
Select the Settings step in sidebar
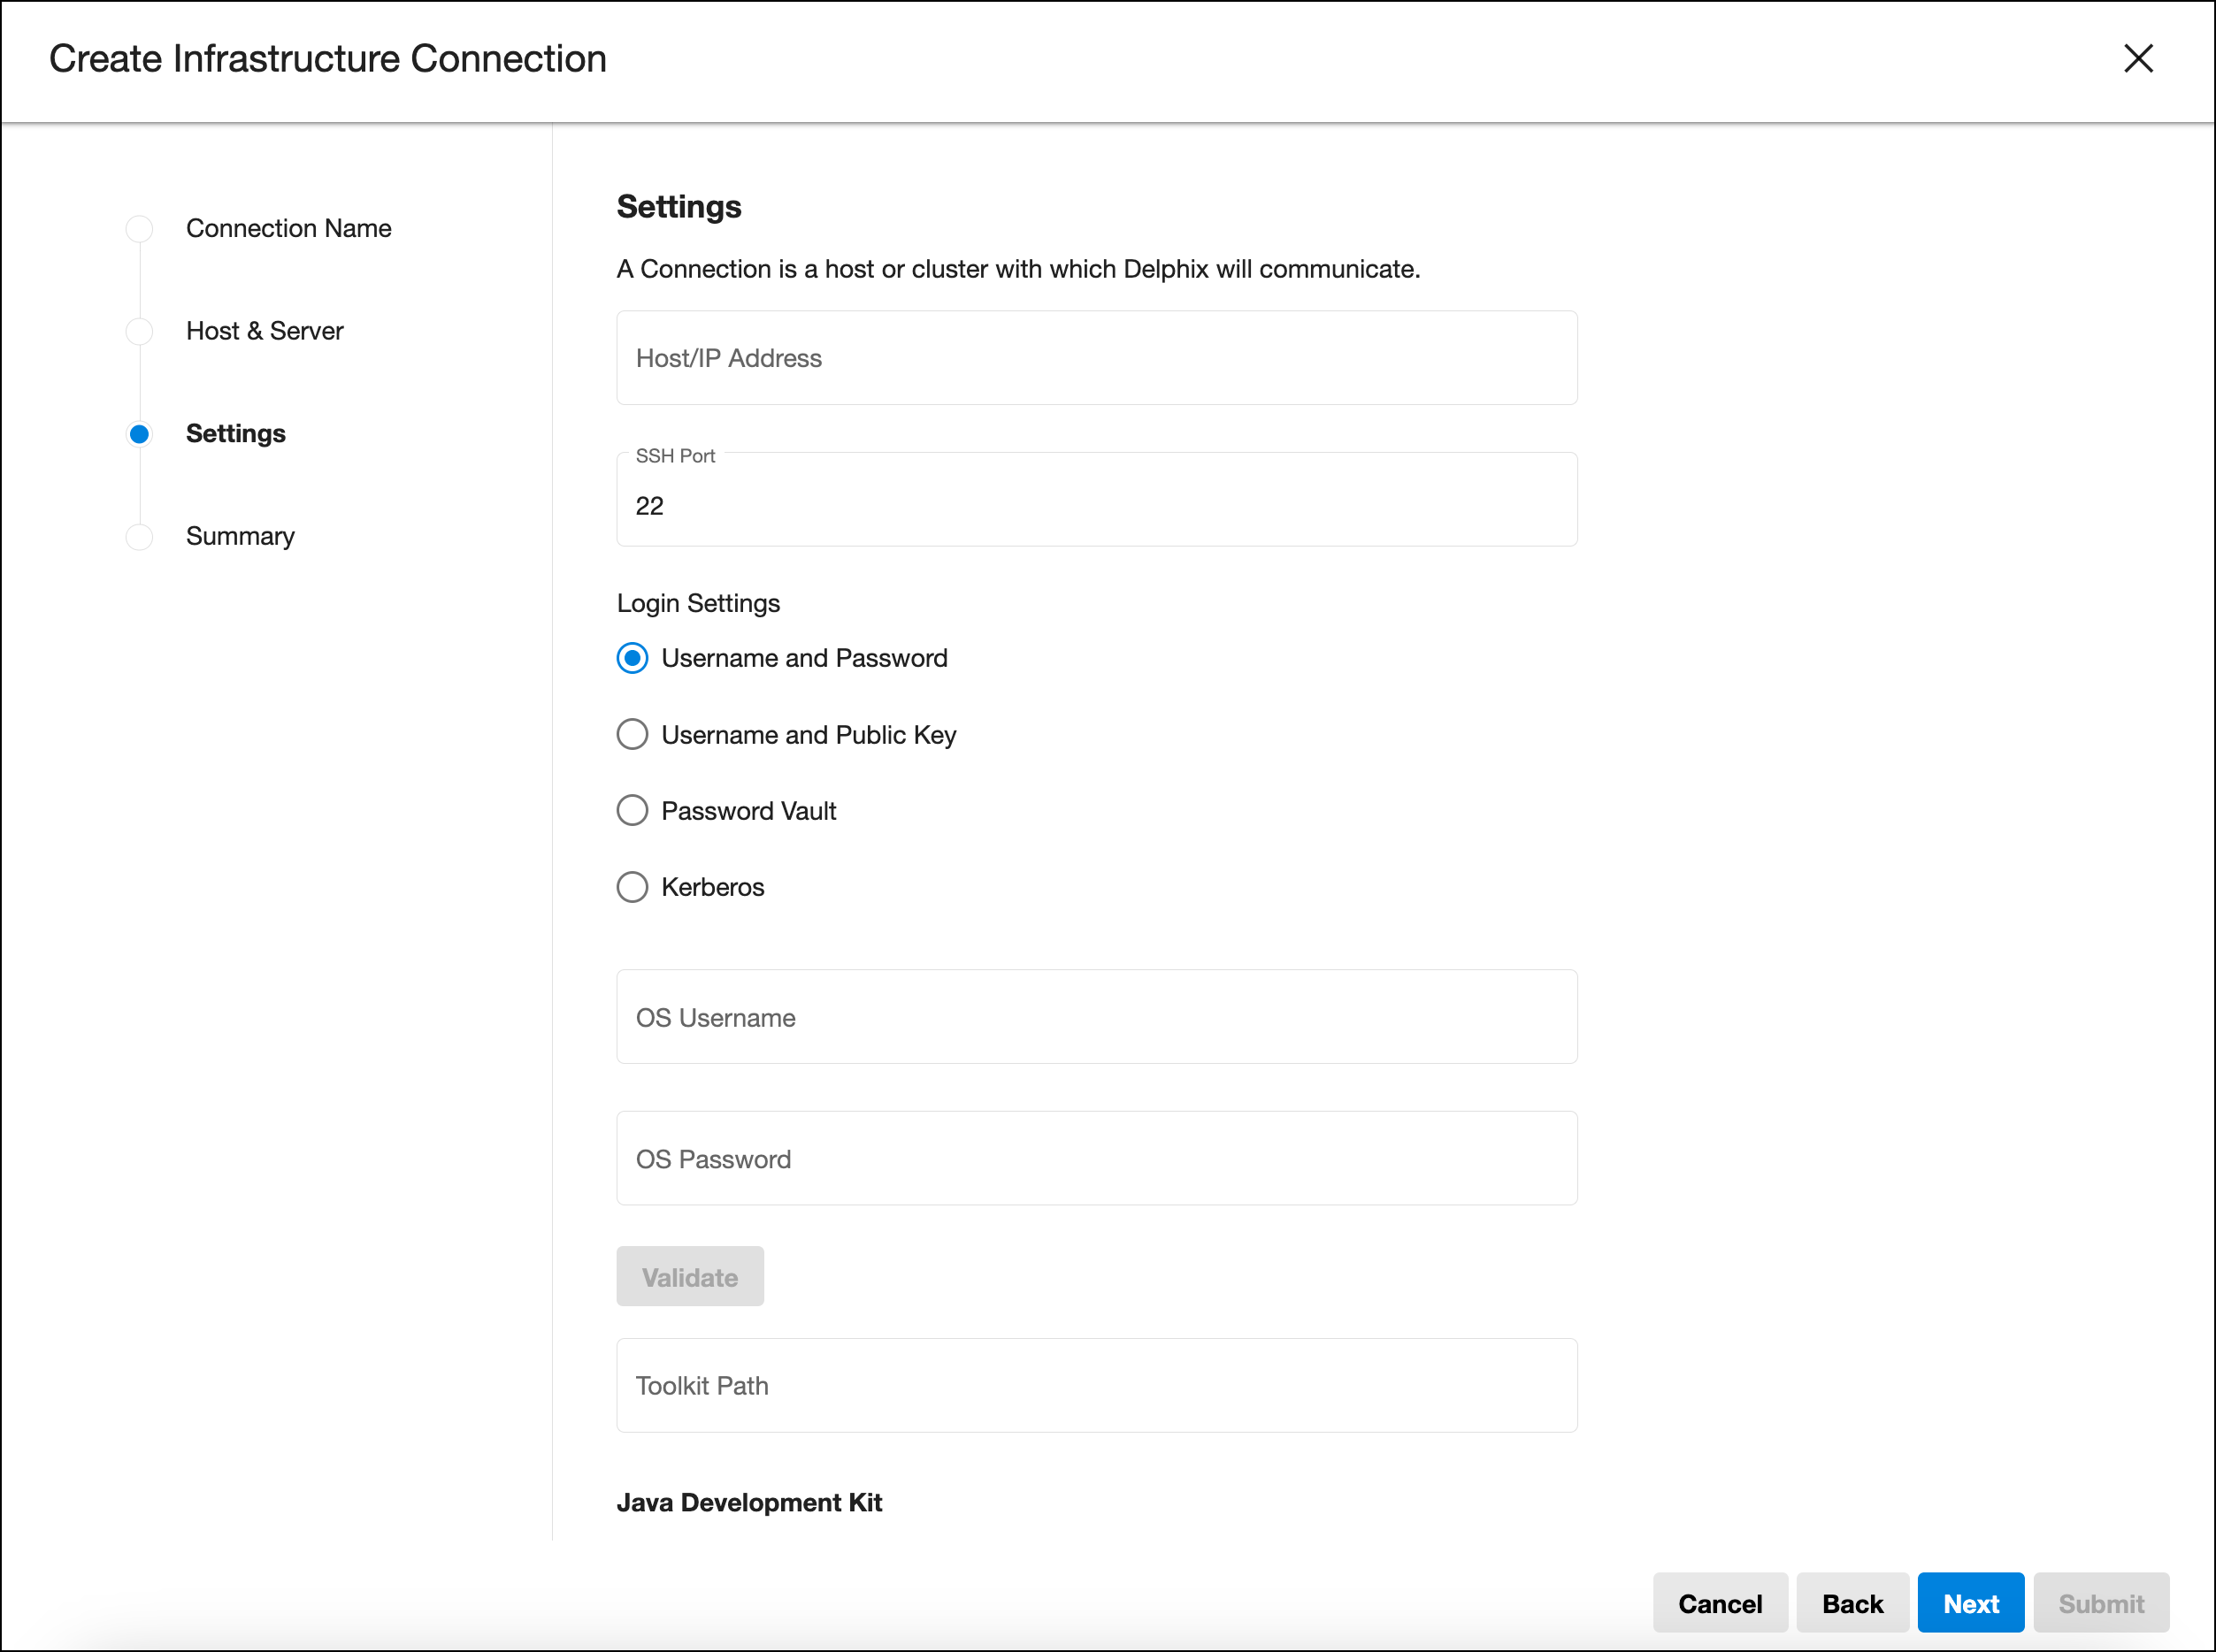pos(236,434)
